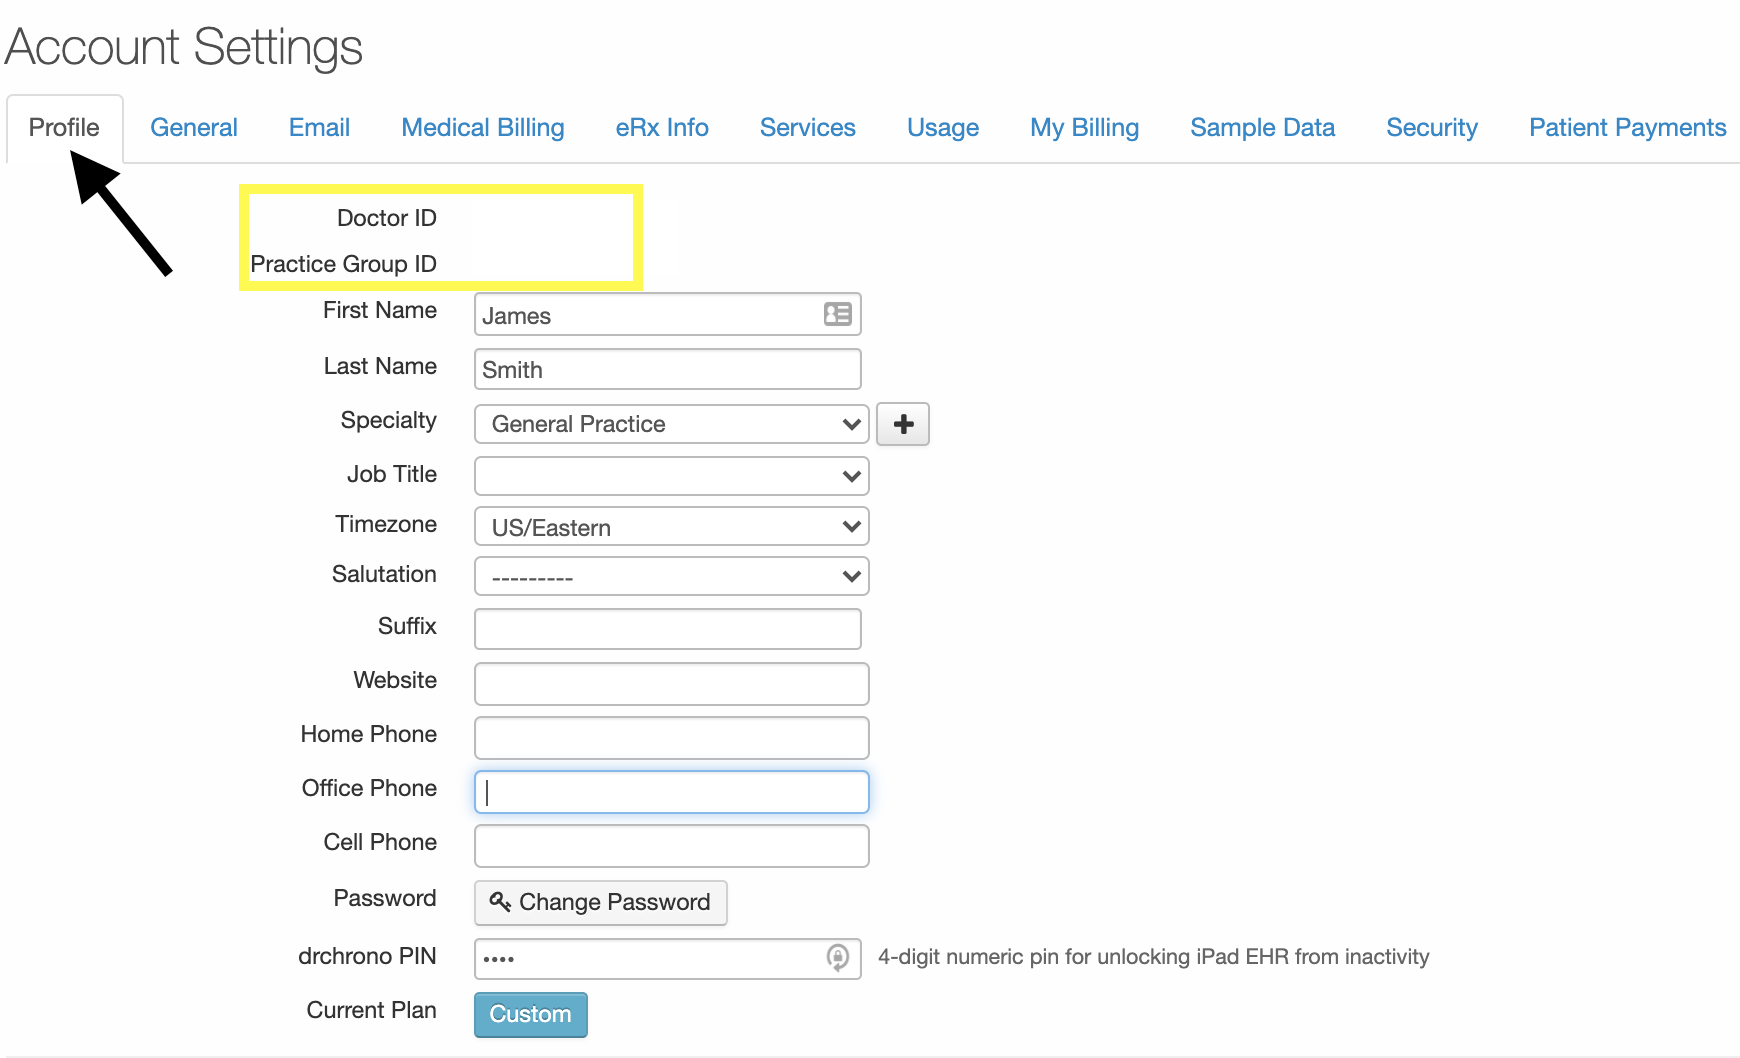Click the Cell Phone input field
Viewport: 1740px width, 1058px height.
(671, 845)
